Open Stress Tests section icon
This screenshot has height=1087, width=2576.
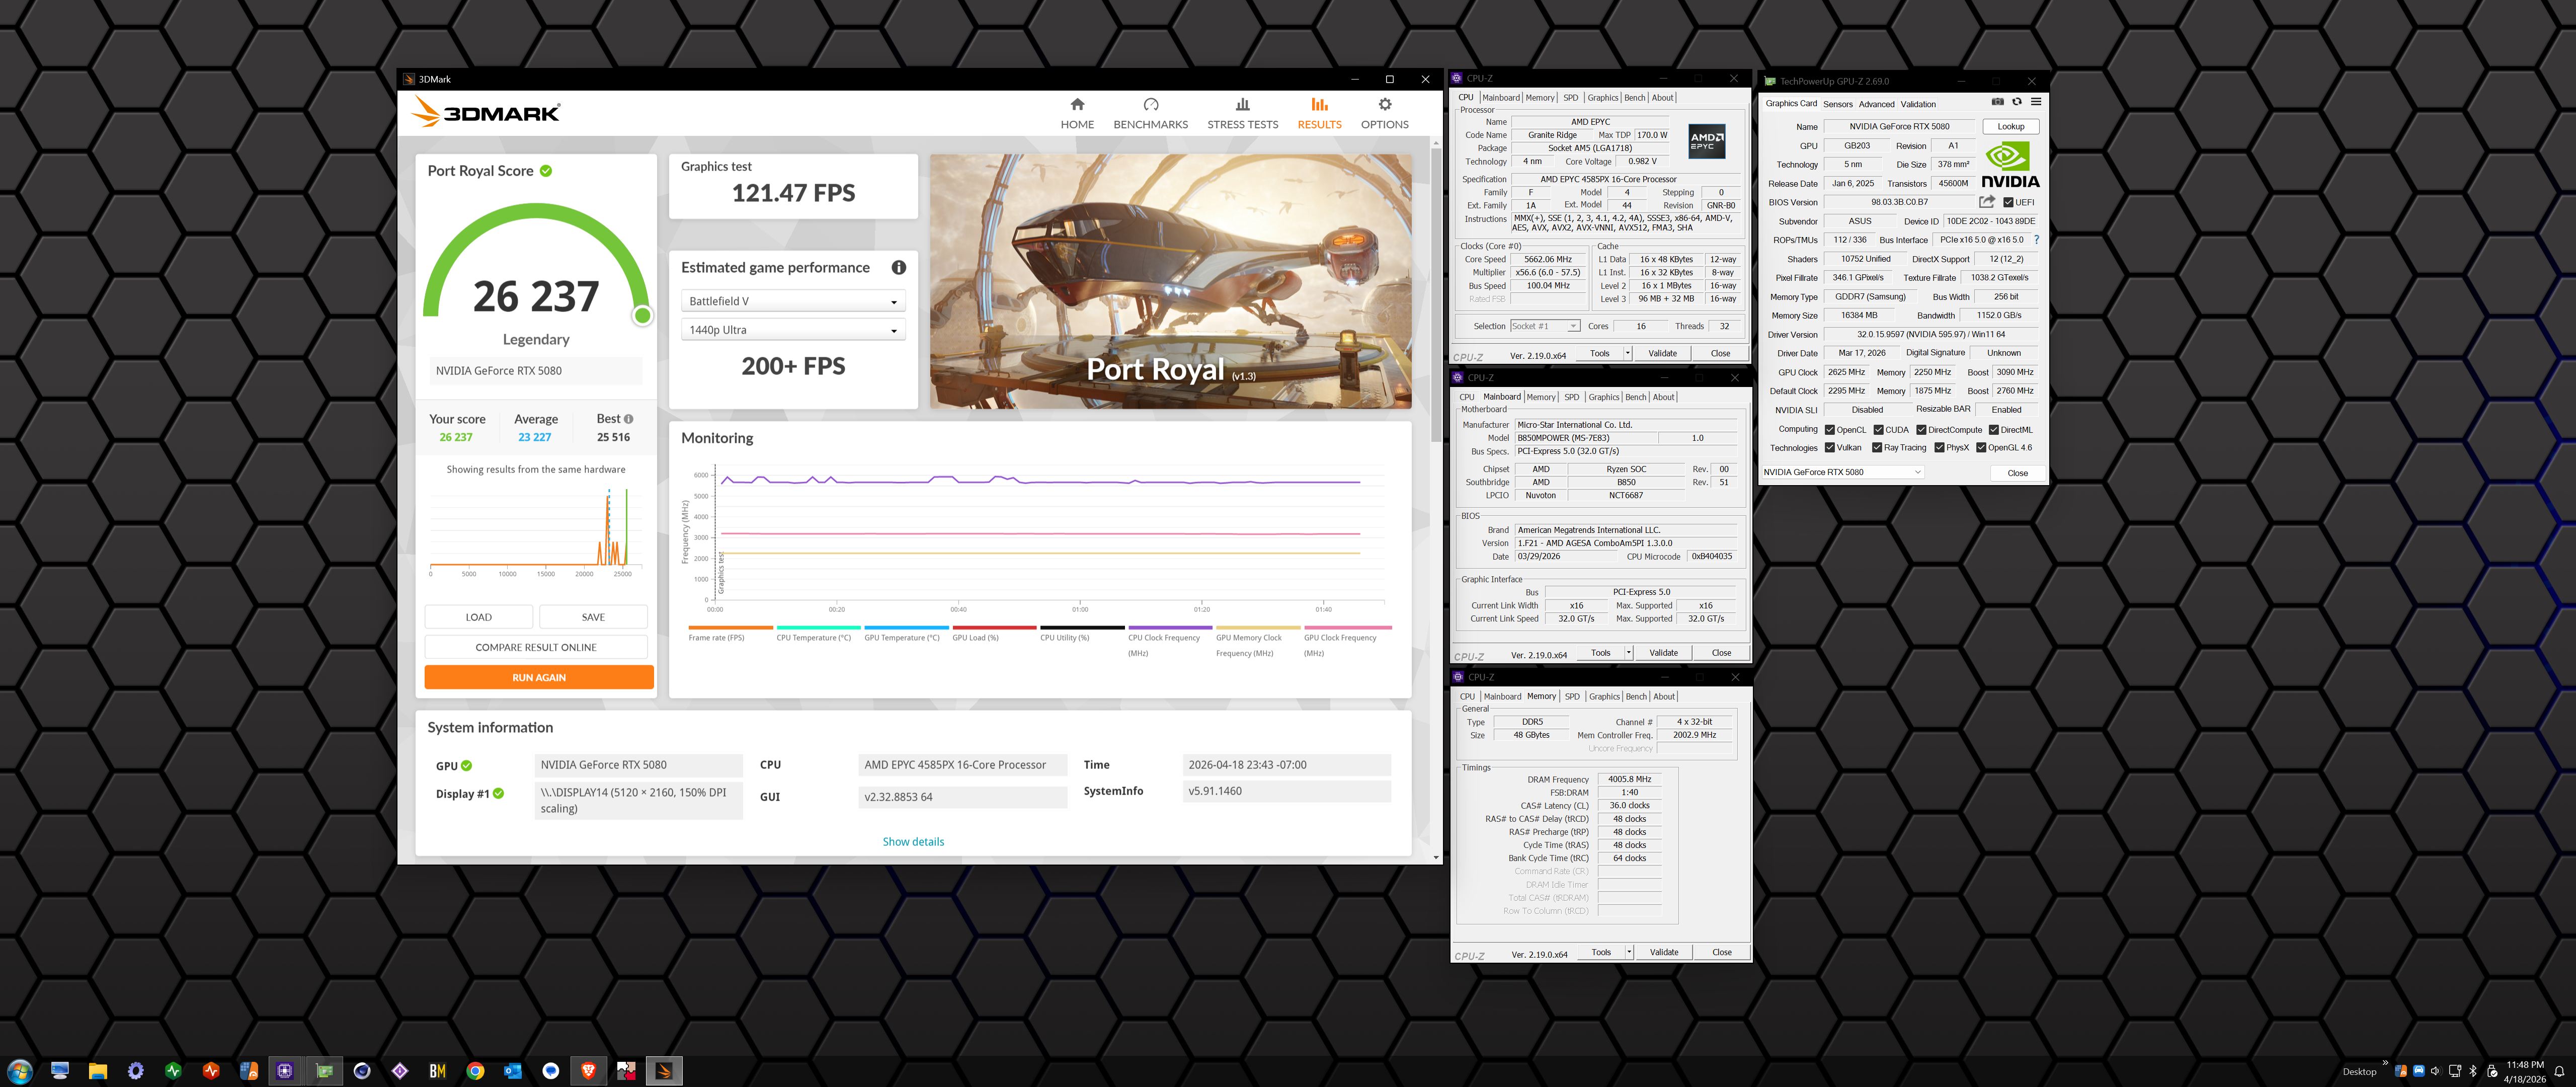click(1242, 104)
